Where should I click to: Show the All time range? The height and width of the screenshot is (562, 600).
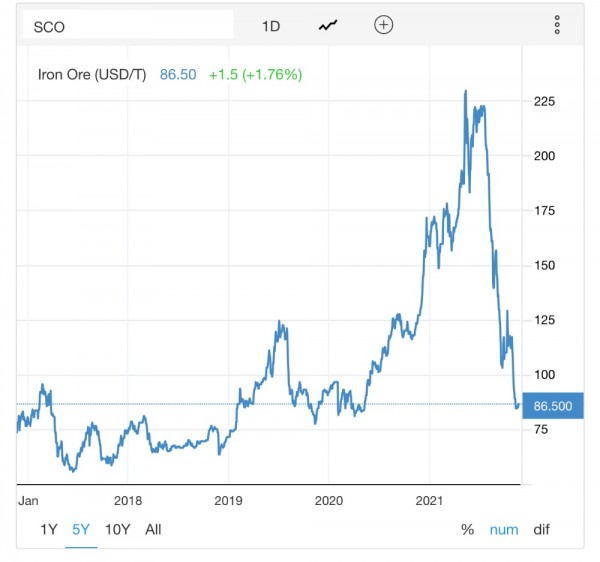(153, 530)
